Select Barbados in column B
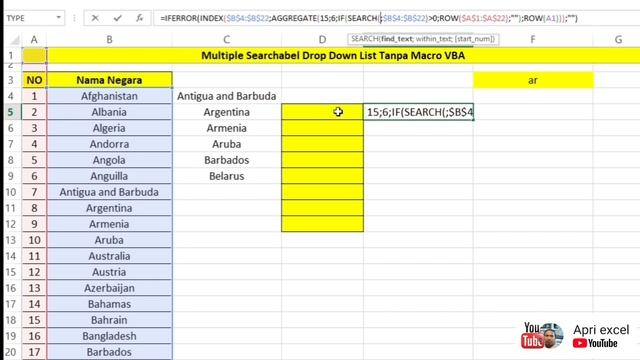This screenshot has height=360, width=640. [109, 352]
